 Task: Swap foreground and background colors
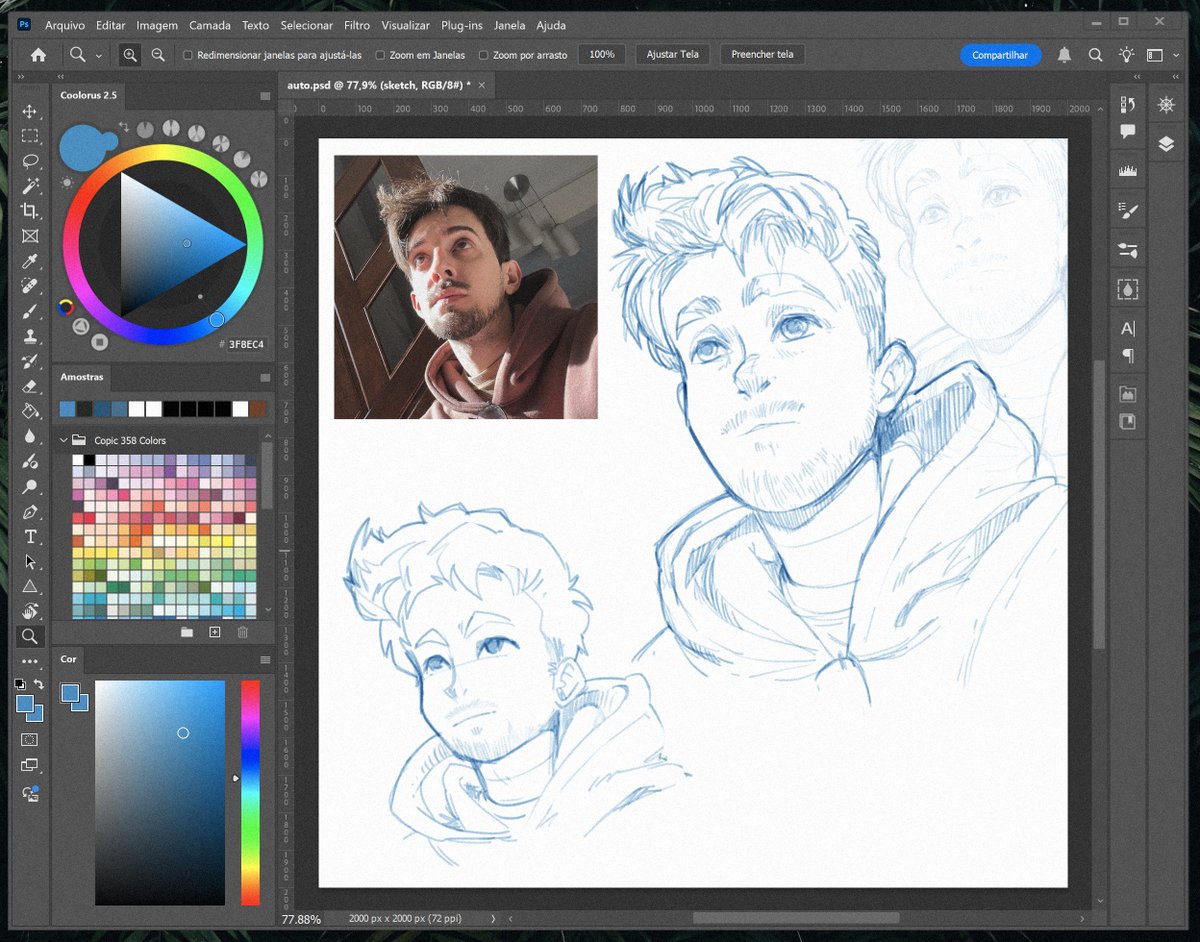39,684
